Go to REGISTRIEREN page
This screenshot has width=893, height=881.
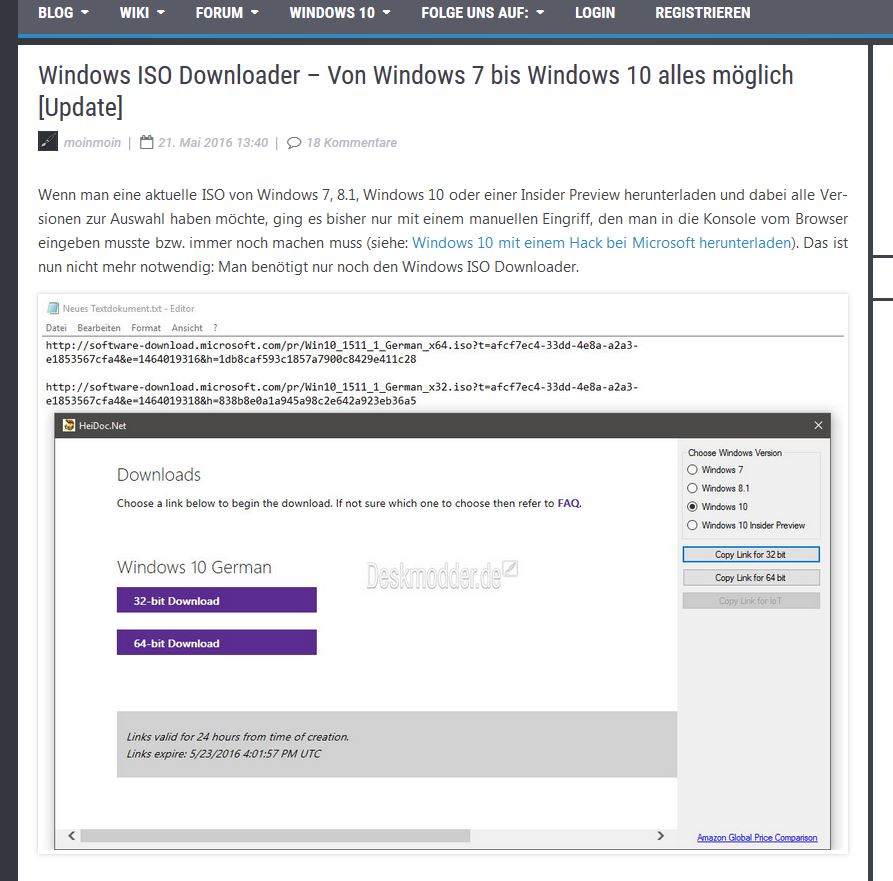pos(702,13)
